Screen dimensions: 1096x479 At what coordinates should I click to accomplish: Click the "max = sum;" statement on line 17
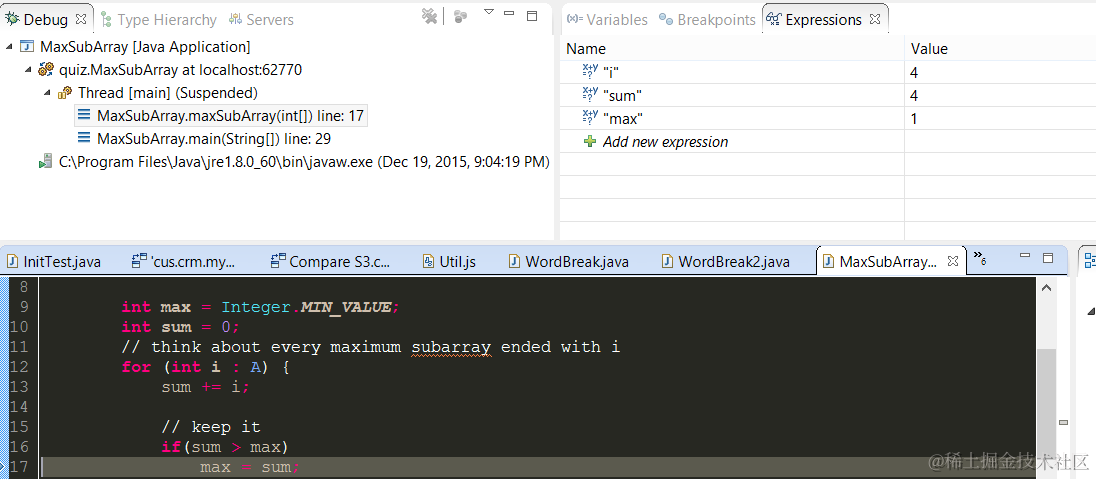point(250,467)
